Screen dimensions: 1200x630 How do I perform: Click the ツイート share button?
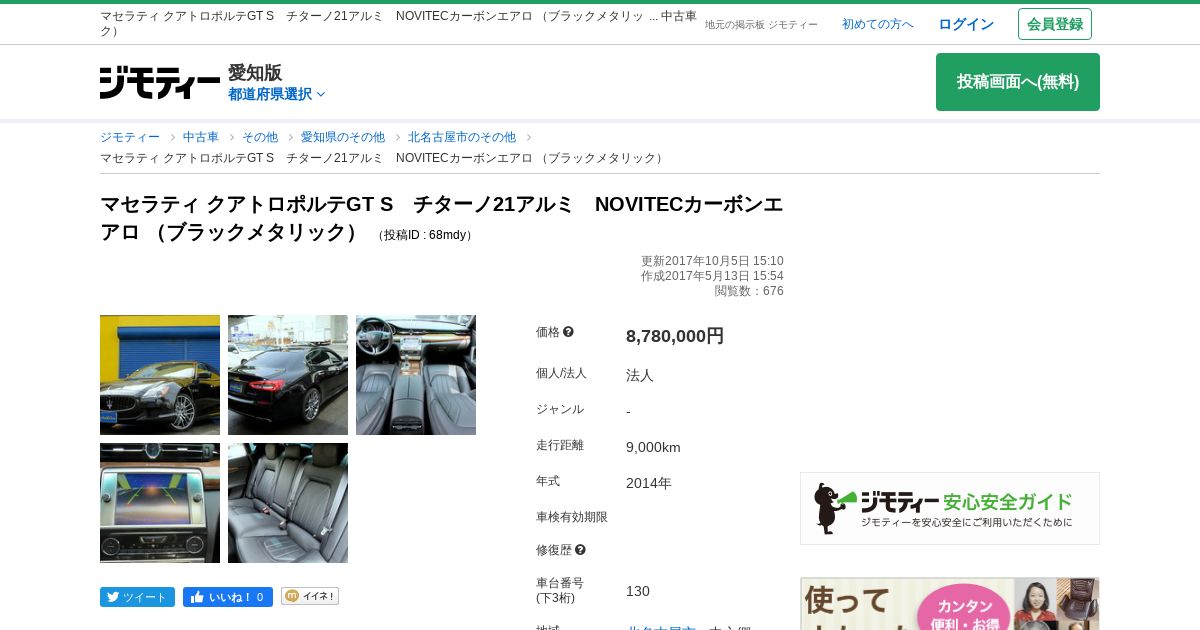click(x=137, y=597)
